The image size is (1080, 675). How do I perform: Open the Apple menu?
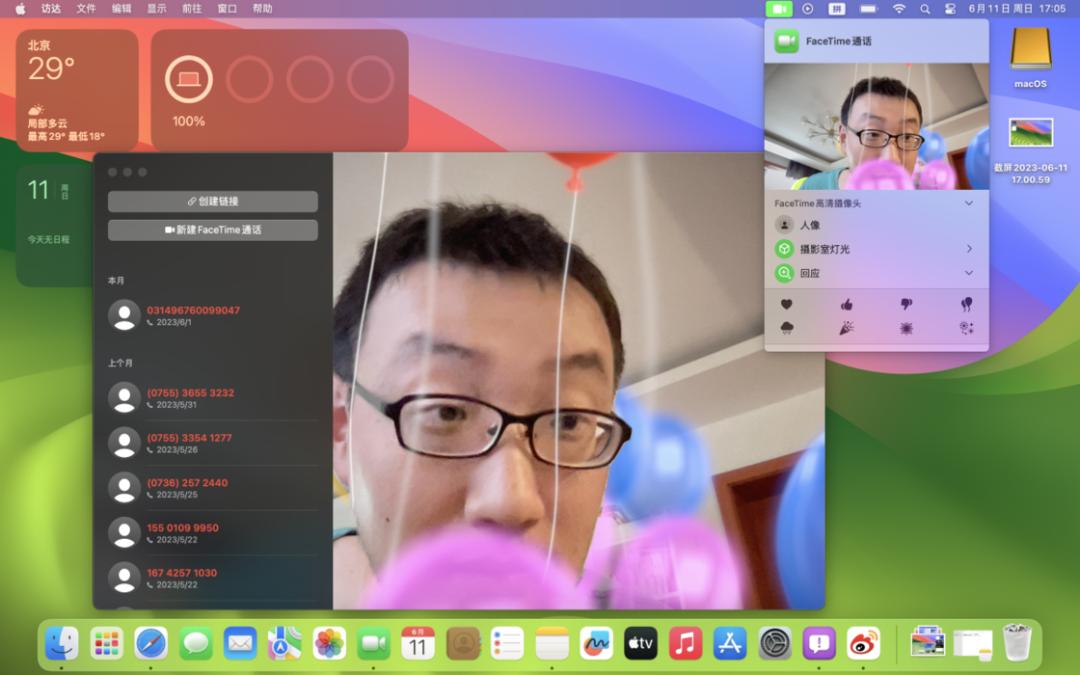tap(20, 9)
